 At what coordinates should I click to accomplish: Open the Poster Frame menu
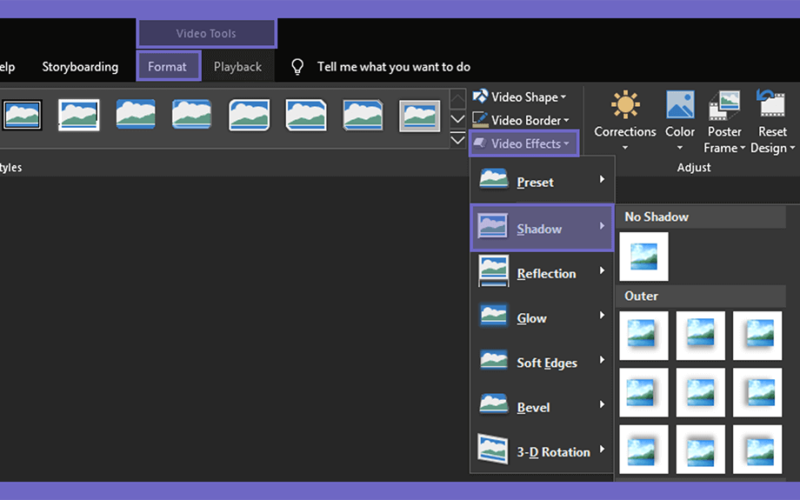click(x=724, y=122)
